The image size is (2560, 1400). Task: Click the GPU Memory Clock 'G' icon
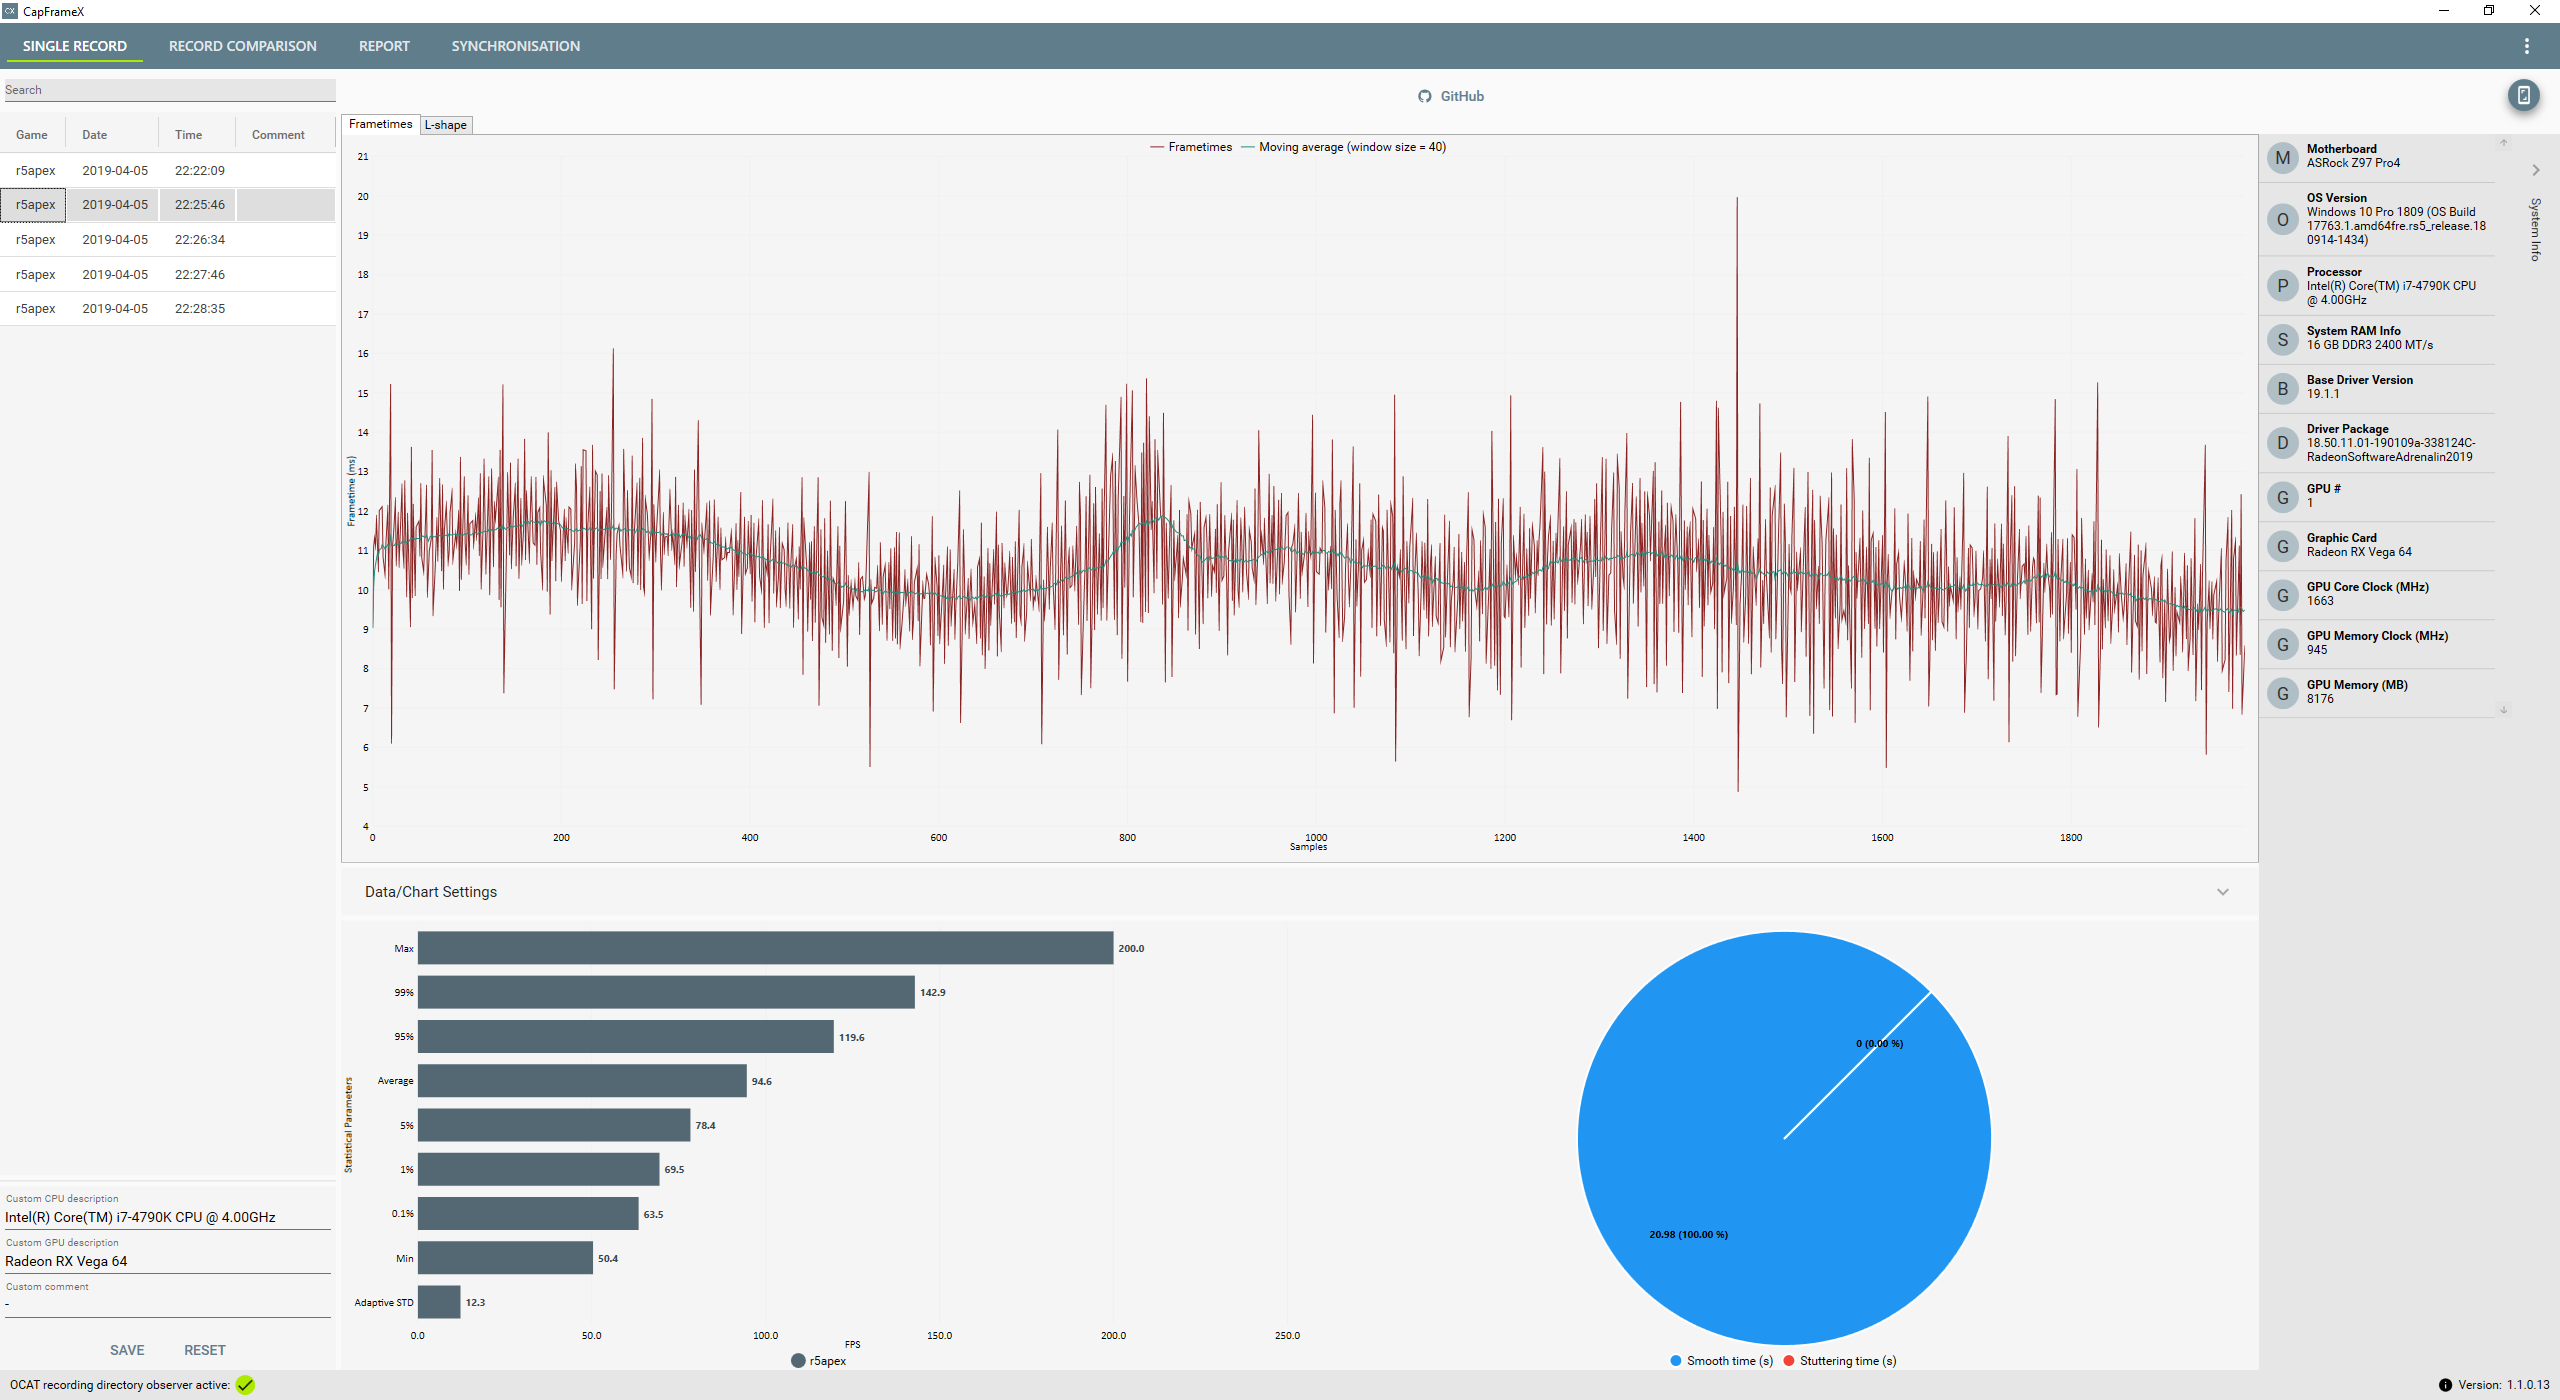[x=2282, y=645]
